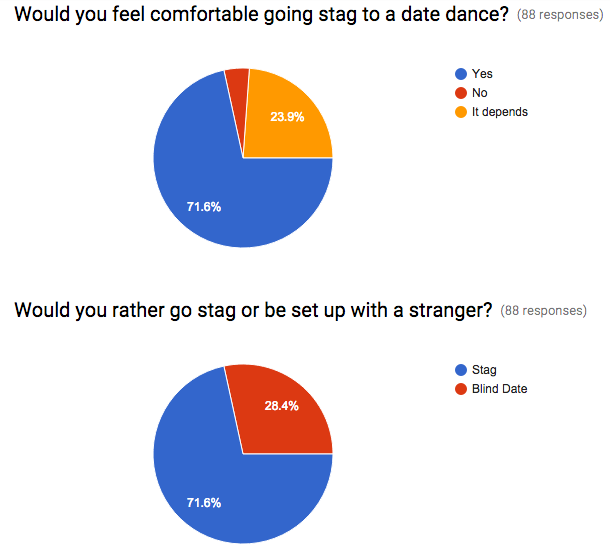This screenshot has width=610, height=550.
Task: Click the blue Yes legend dot
Action: 461,74
